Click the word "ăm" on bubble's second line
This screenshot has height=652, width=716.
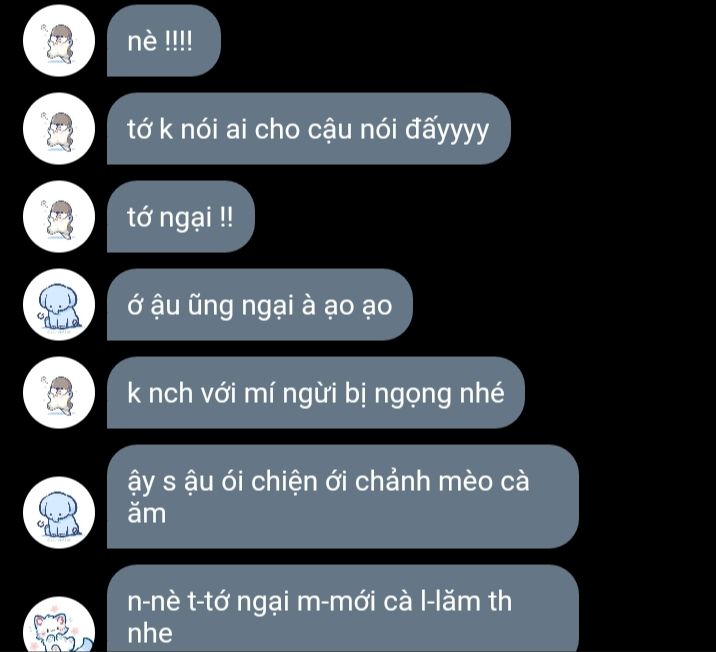coord(147,513)
